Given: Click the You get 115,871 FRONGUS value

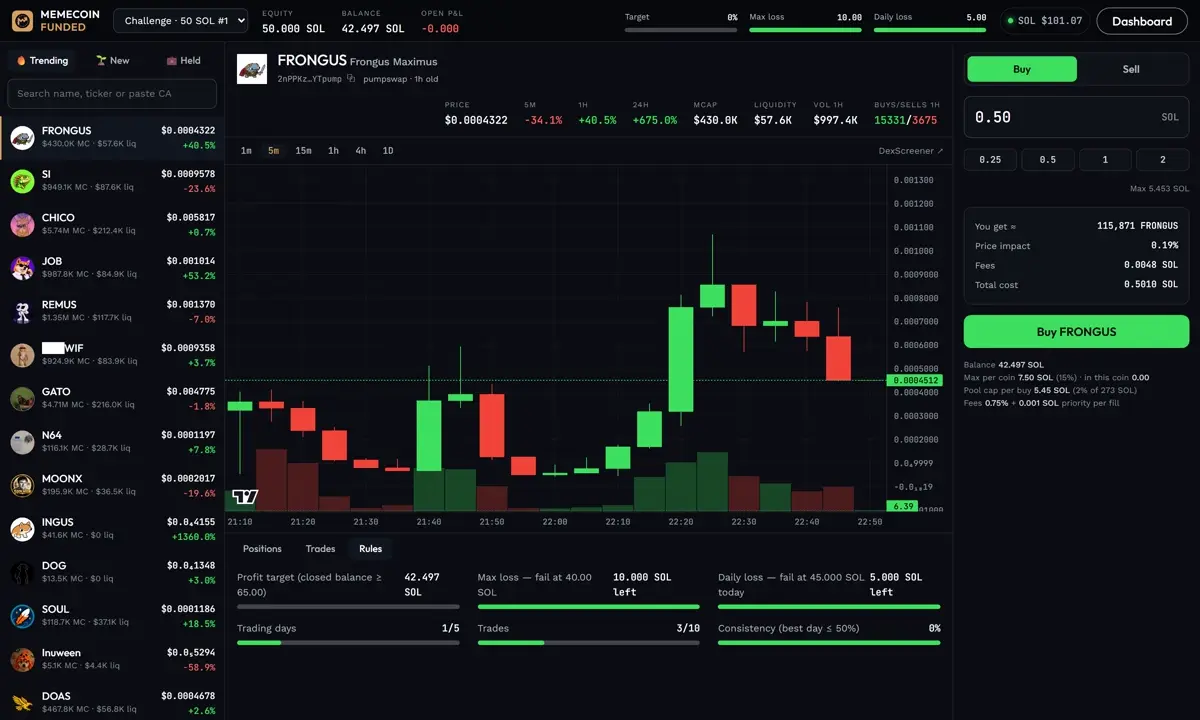Looking at the screenshot, I should (1137, 226).
